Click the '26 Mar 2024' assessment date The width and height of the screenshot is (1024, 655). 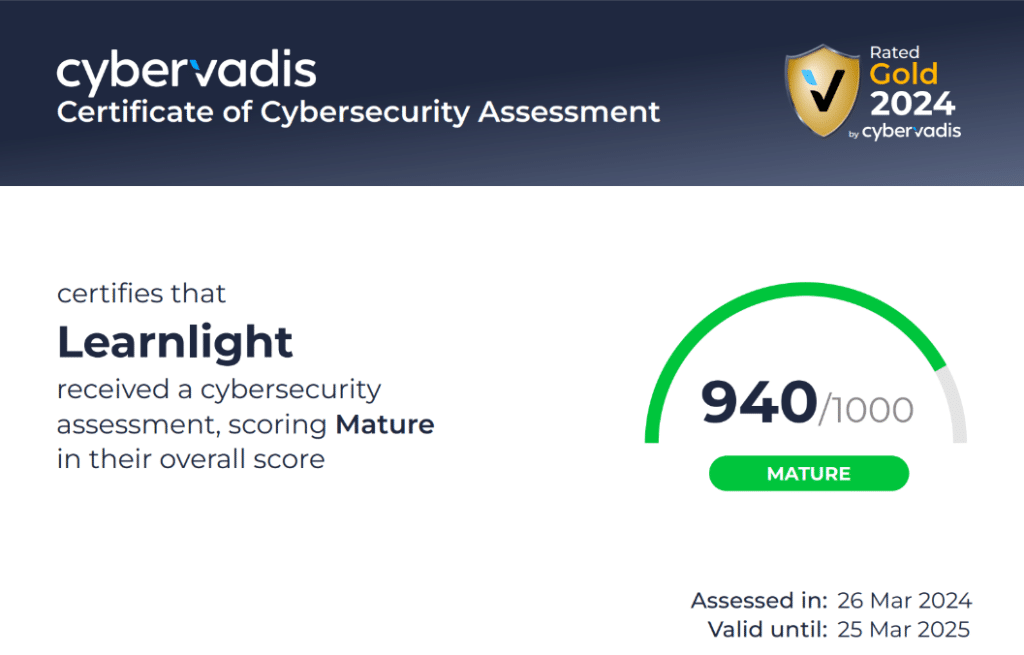904,600
